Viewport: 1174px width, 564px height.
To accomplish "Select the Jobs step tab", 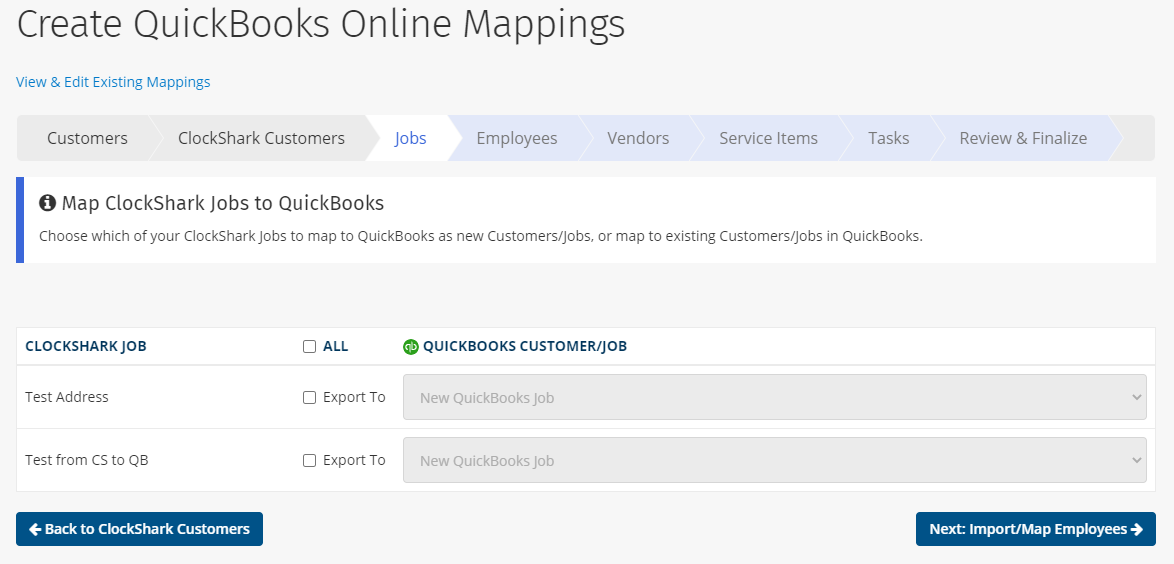I will (410, 138).
